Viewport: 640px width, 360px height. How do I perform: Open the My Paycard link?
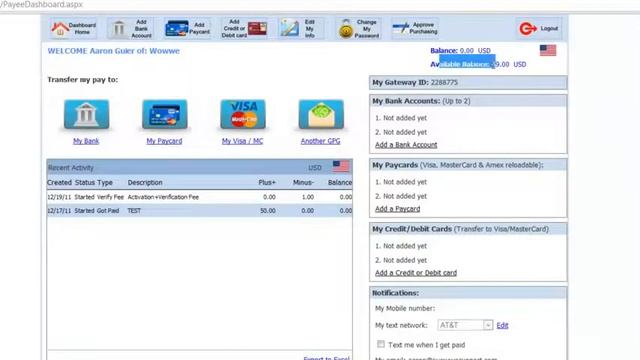pyautogui.click(x=164, y=141)
